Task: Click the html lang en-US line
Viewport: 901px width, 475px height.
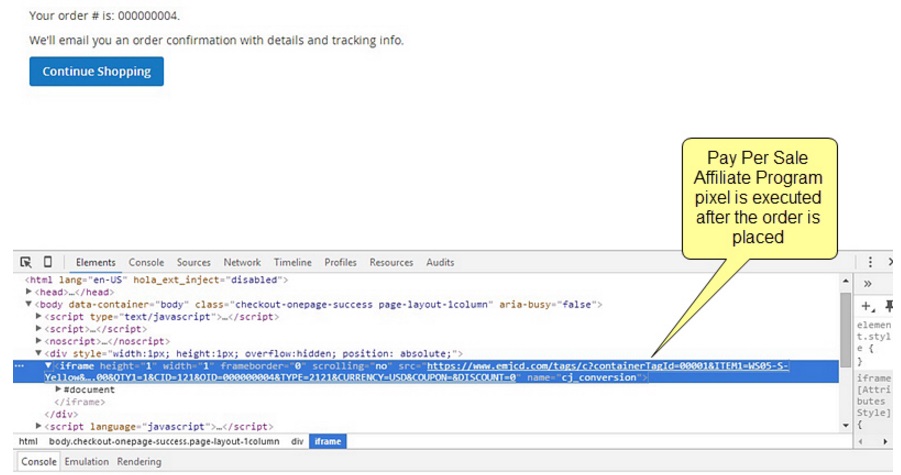Action: point(156,280)
